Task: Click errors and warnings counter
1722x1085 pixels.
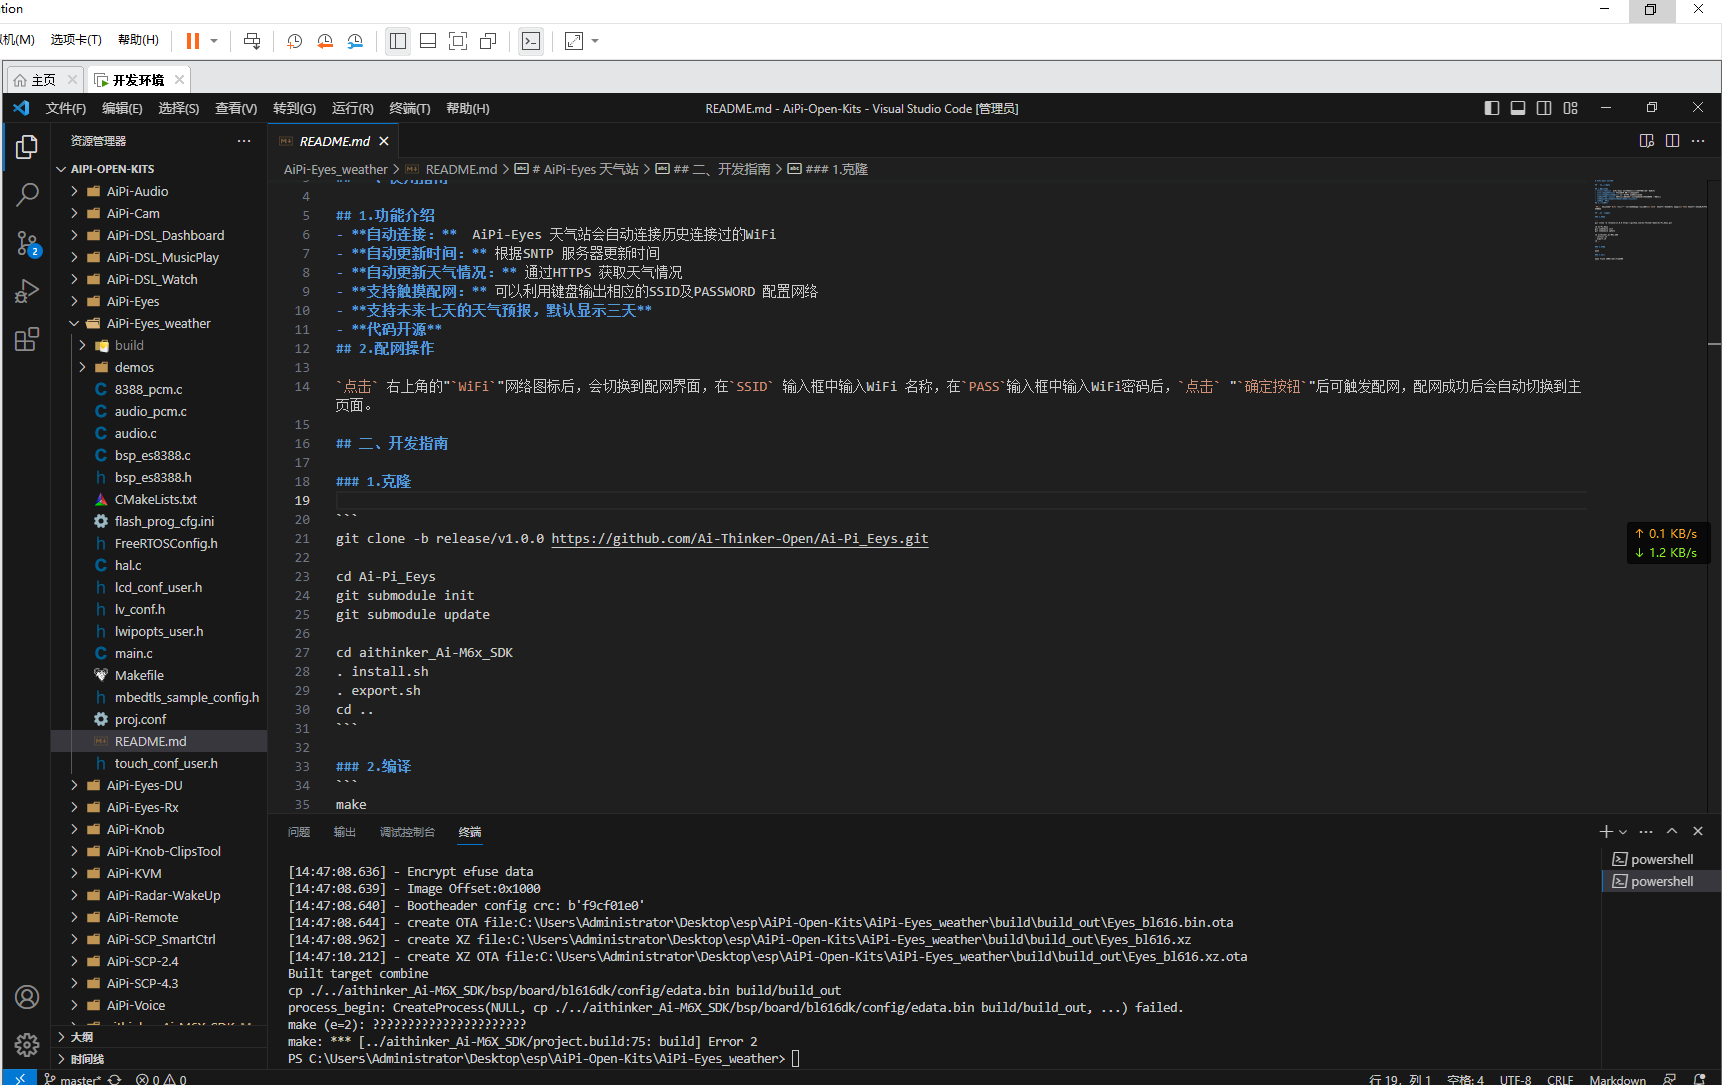Action: click(162, 1080)
